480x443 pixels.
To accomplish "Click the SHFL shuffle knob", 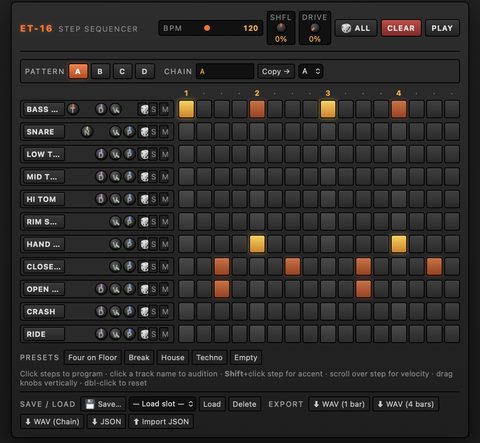I will point(281,27).
